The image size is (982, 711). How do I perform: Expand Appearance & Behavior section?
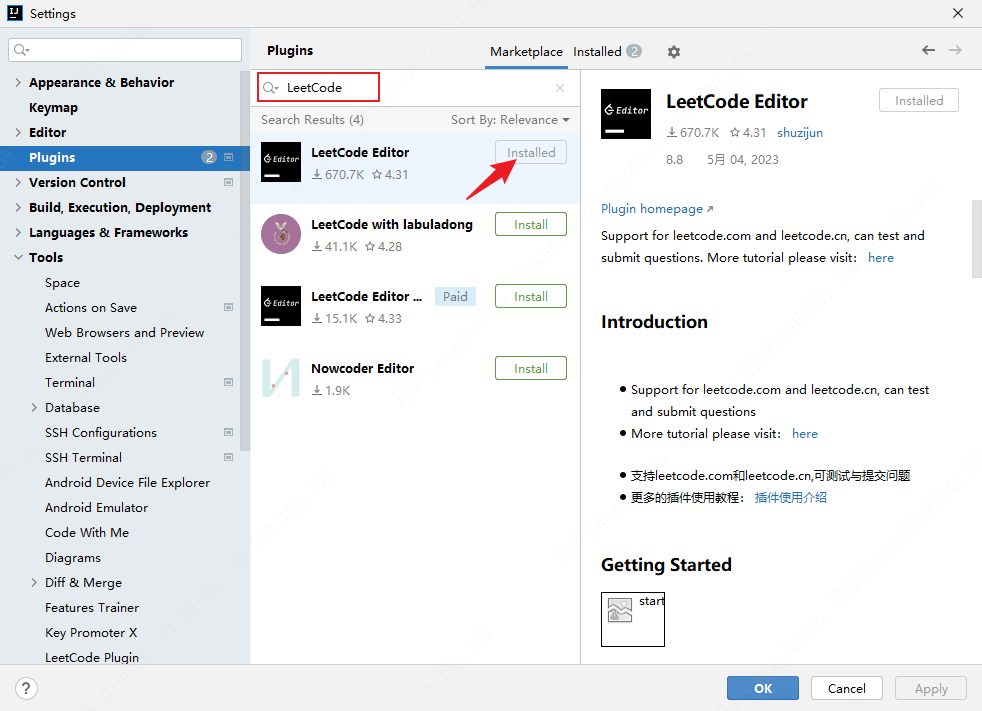pyautogui.click(x=18, y=82)
